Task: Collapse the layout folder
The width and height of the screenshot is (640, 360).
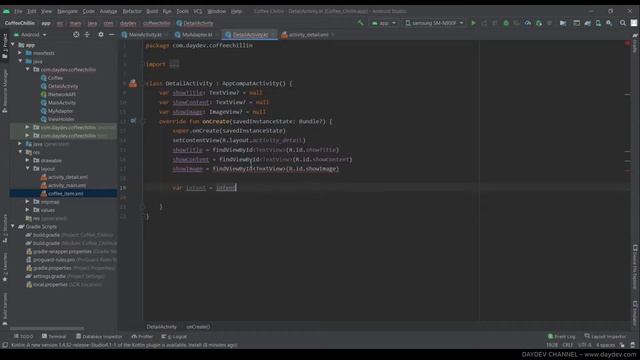Action: click(x=27, y=169)
